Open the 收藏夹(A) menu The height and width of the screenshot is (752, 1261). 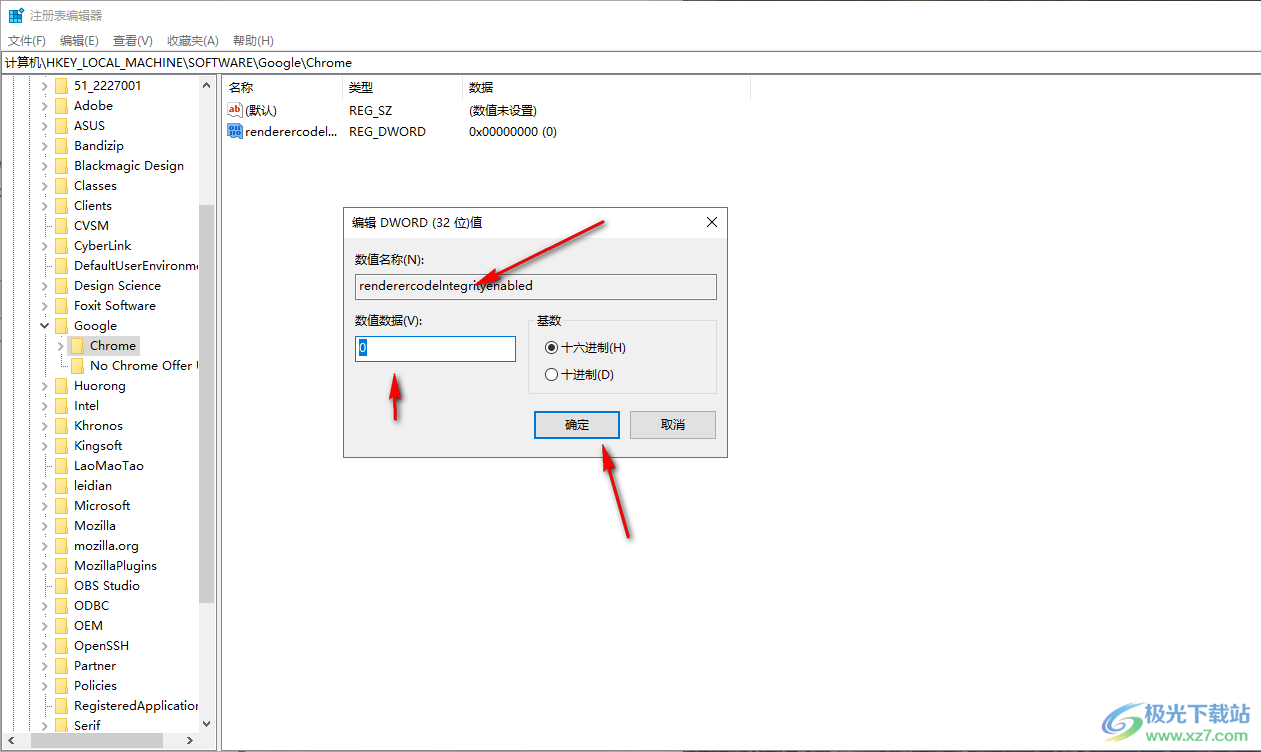pyautogui.click(x=192, y=40)
